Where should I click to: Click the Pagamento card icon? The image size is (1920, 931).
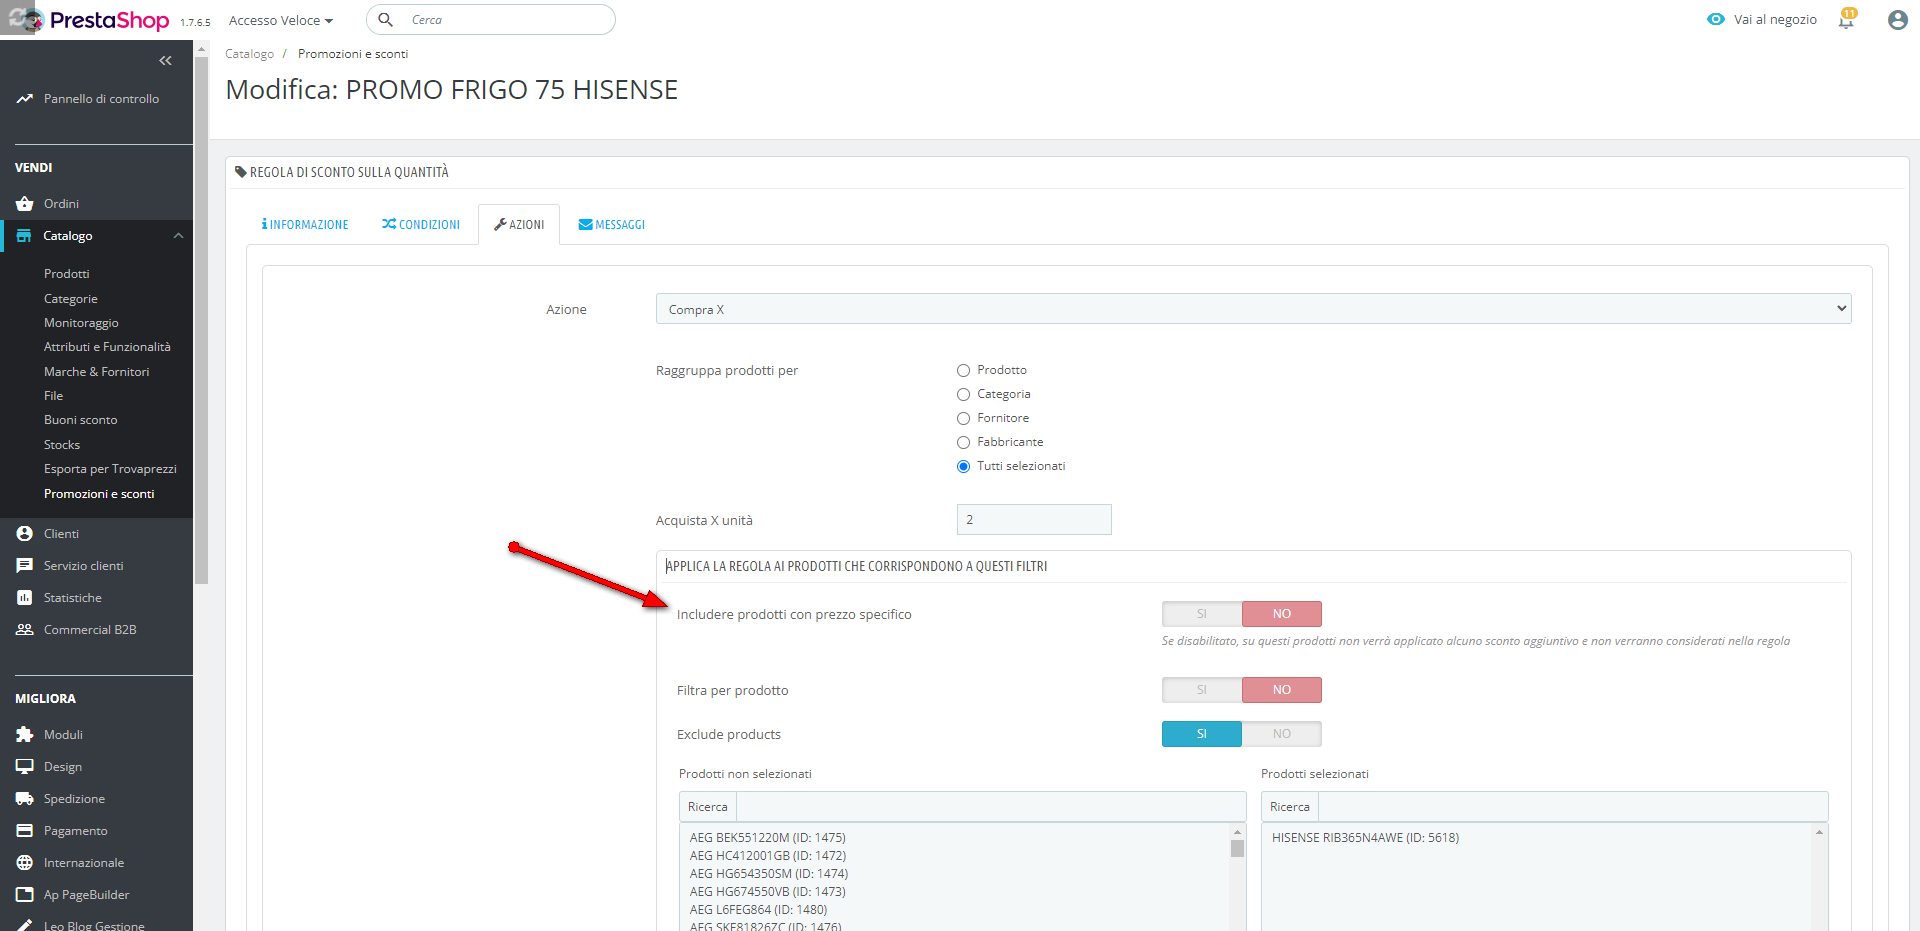point(25,831)
